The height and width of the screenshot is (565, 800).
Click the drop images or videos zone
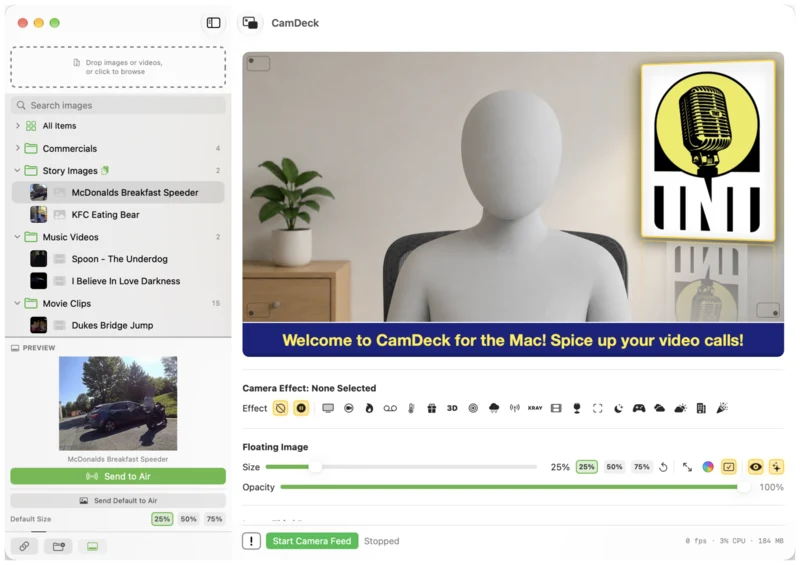coord(118,67)
